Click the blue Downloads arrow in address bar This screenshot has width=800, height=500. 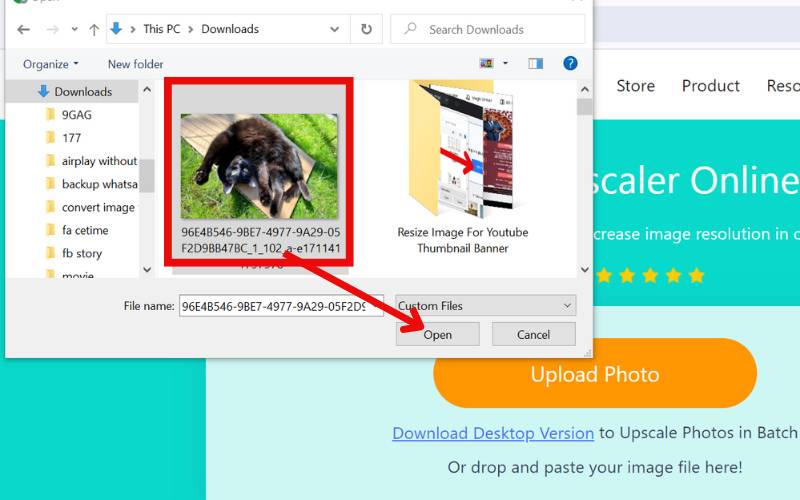click(116, 29)
